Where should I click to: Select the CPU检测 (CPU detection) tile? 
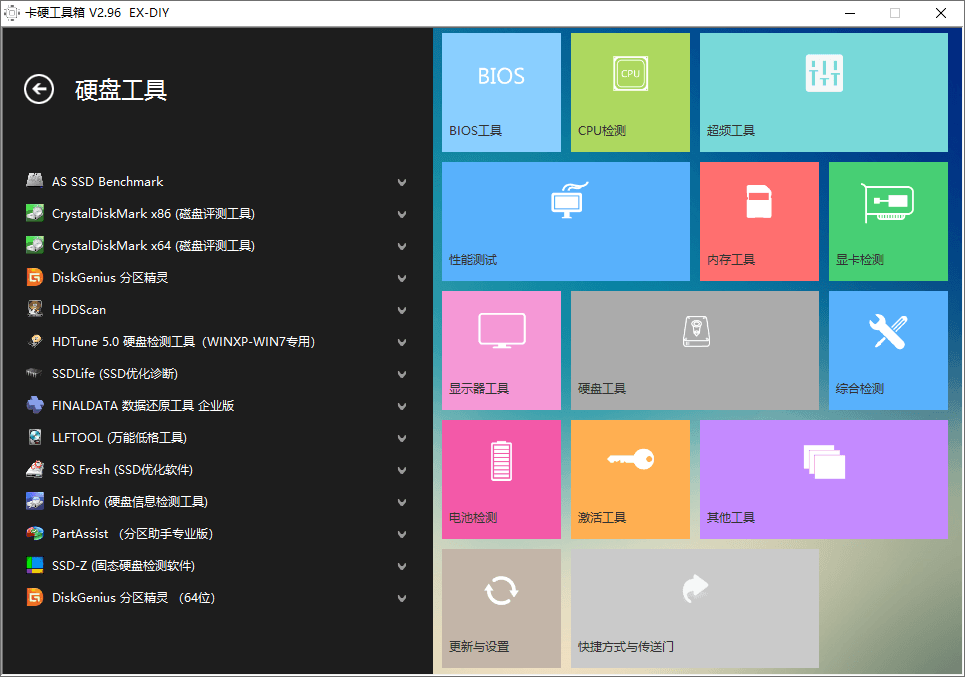click(x=629, y=92)
